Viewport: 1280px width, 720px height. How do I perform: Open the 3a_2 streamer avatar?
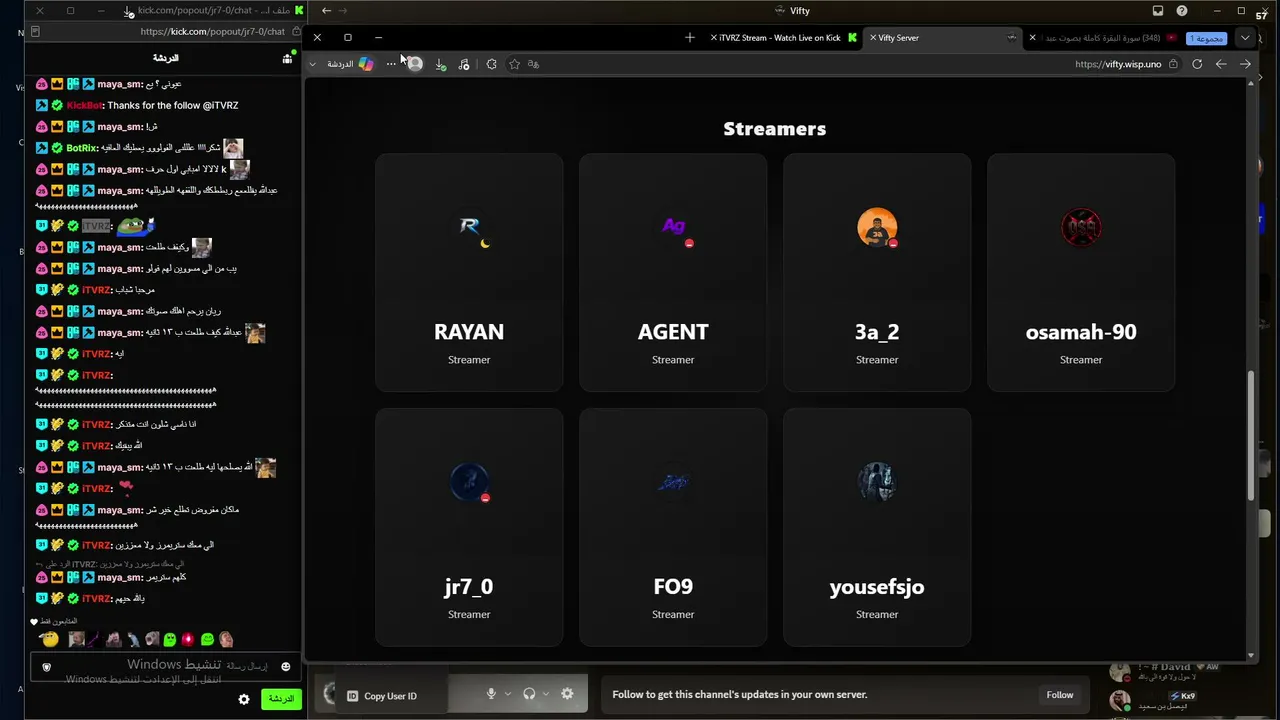click(x=877, y=228)
